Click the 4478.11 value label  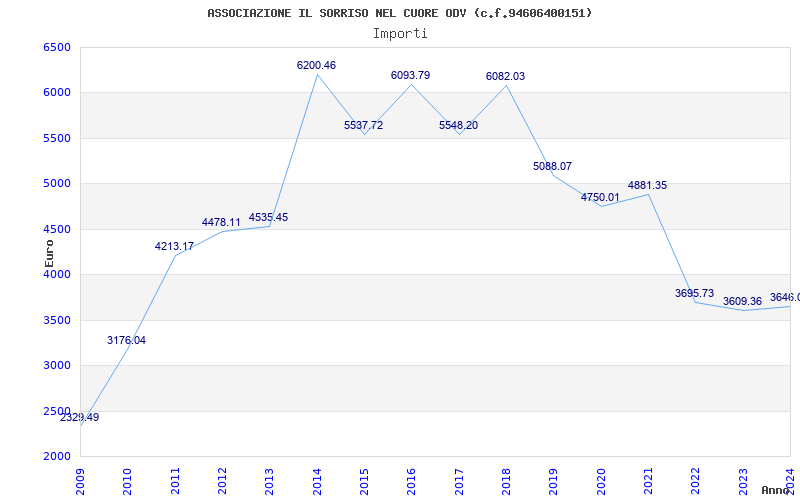tap(221, 222)
